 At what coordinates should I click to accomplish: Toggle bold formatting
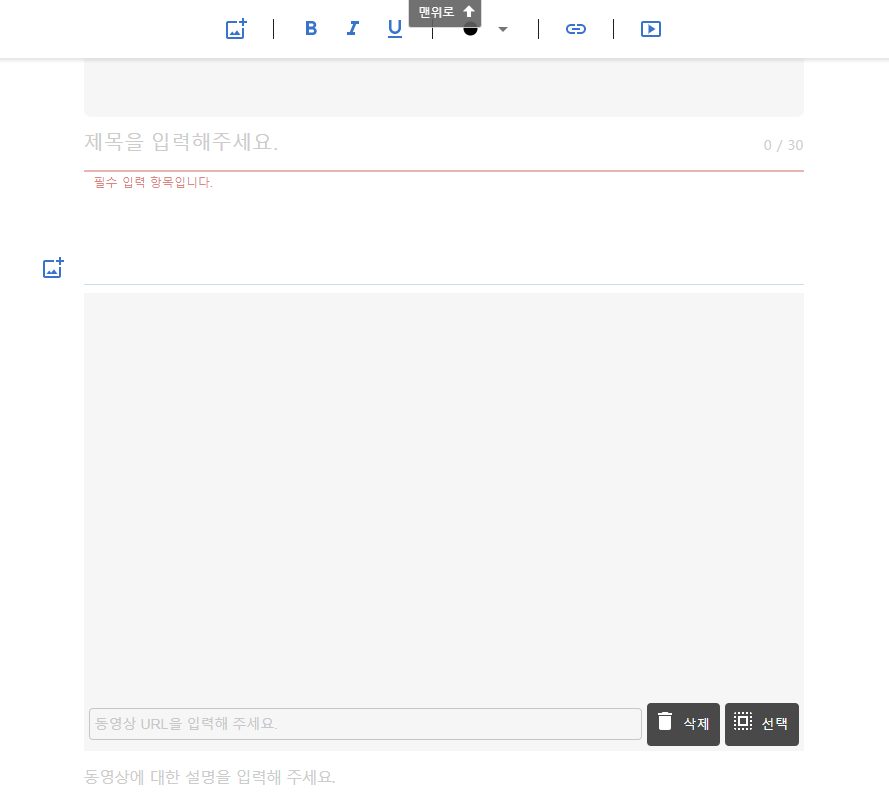pyautogui.click(x=311, y=28)
